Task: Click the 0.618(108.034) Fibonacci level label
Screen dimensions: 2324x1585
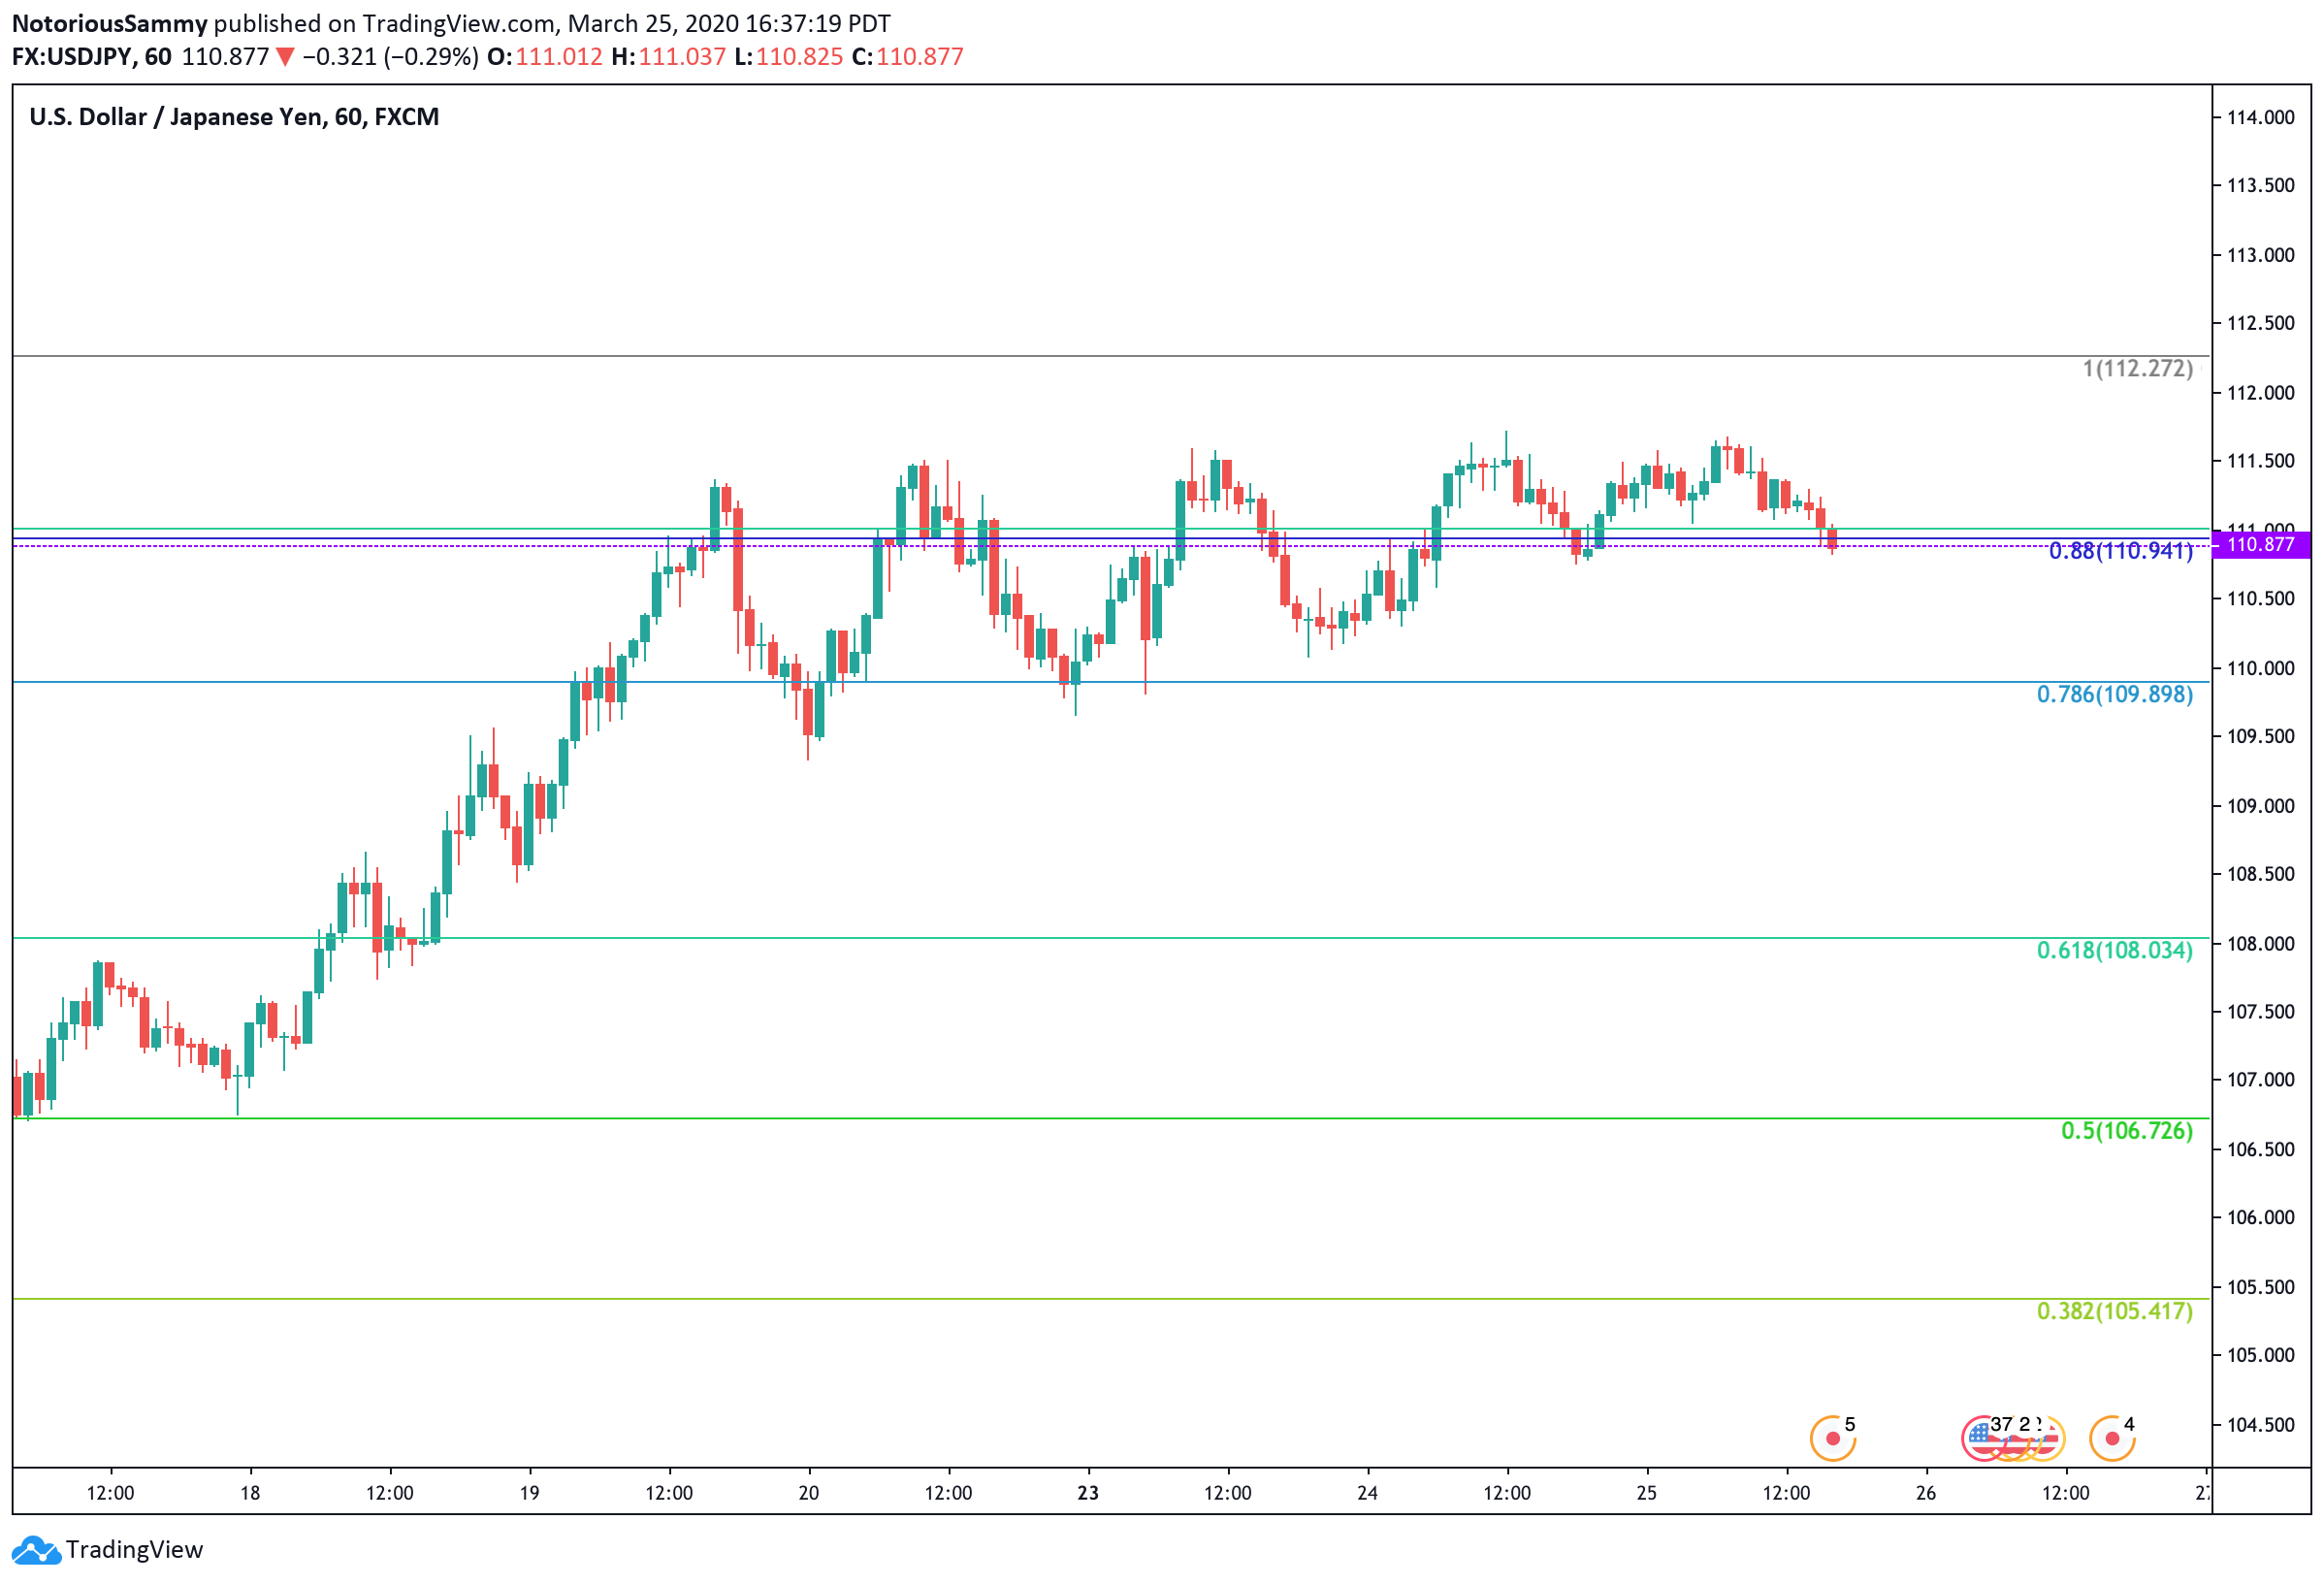Action: [2114, 950]
